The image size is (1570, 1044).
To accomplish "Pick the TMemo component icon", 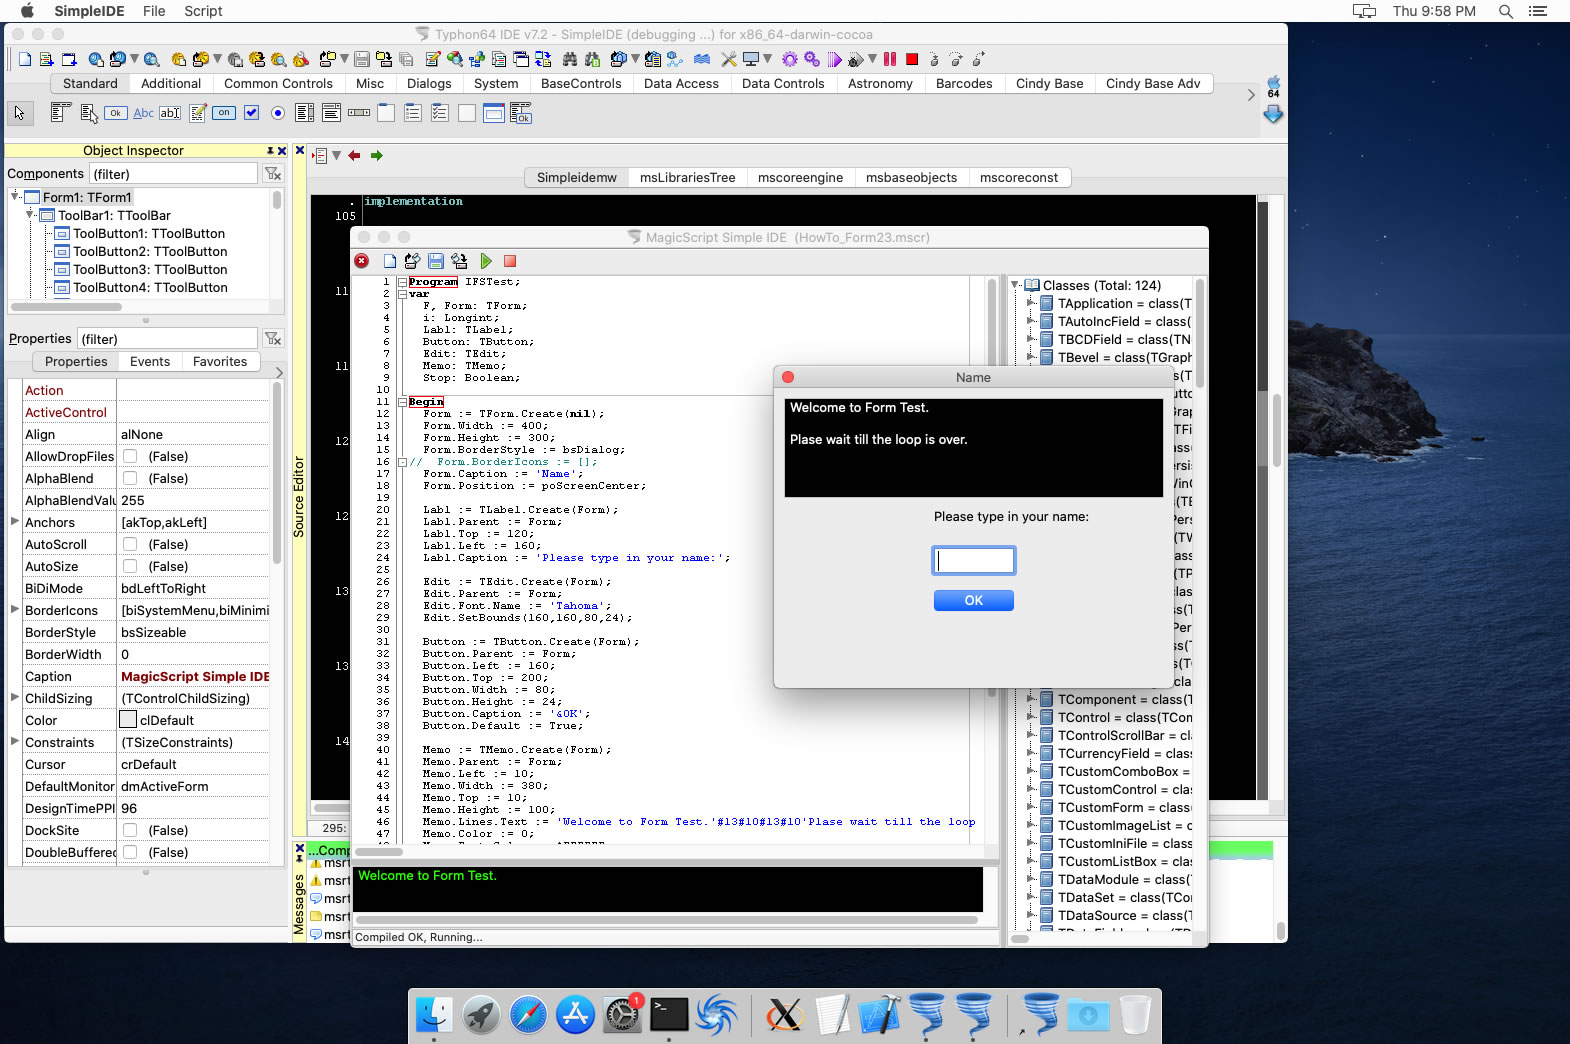I will pos(198,113).
